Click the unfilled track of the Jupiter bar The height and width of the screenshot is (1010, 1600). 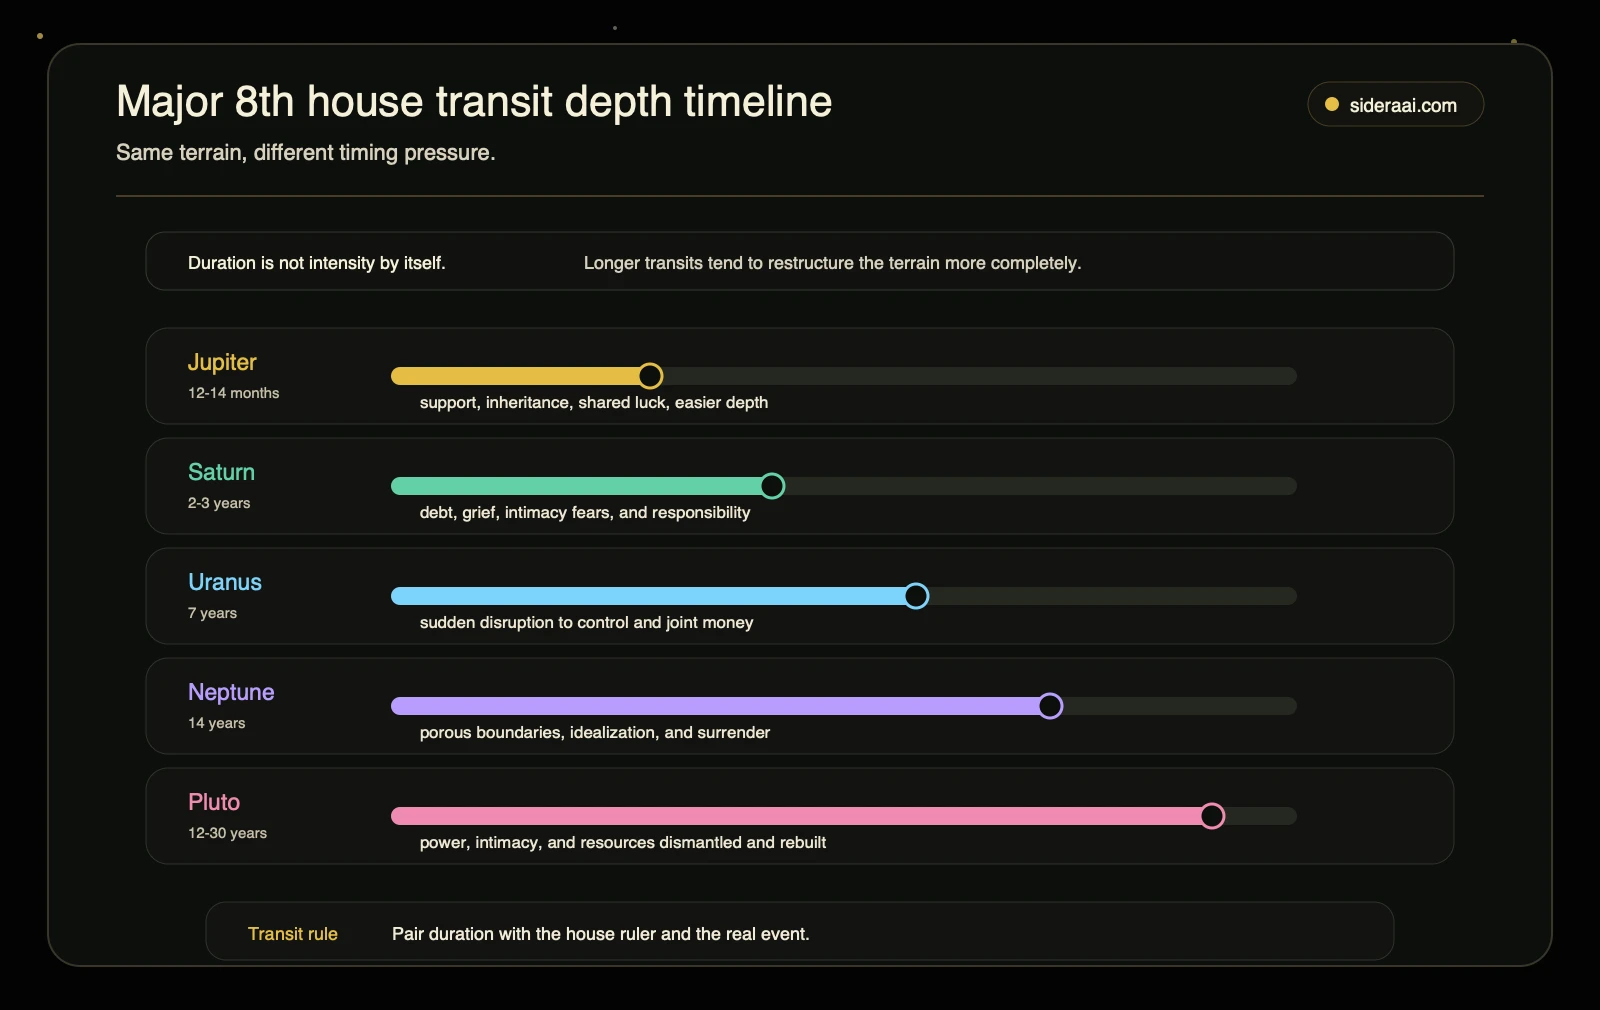coord(980,376)
